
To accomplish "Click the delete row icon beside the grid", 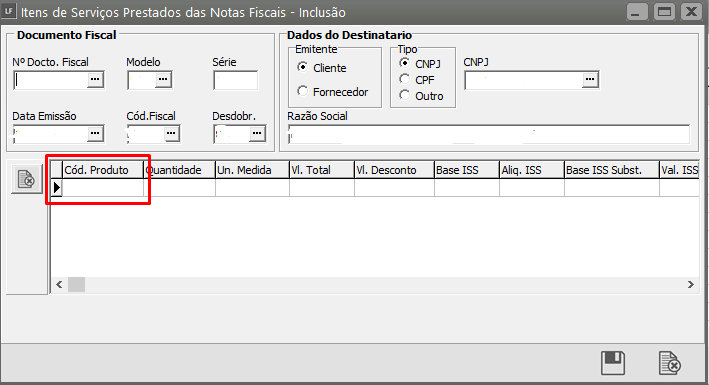I will pos(27,179).
